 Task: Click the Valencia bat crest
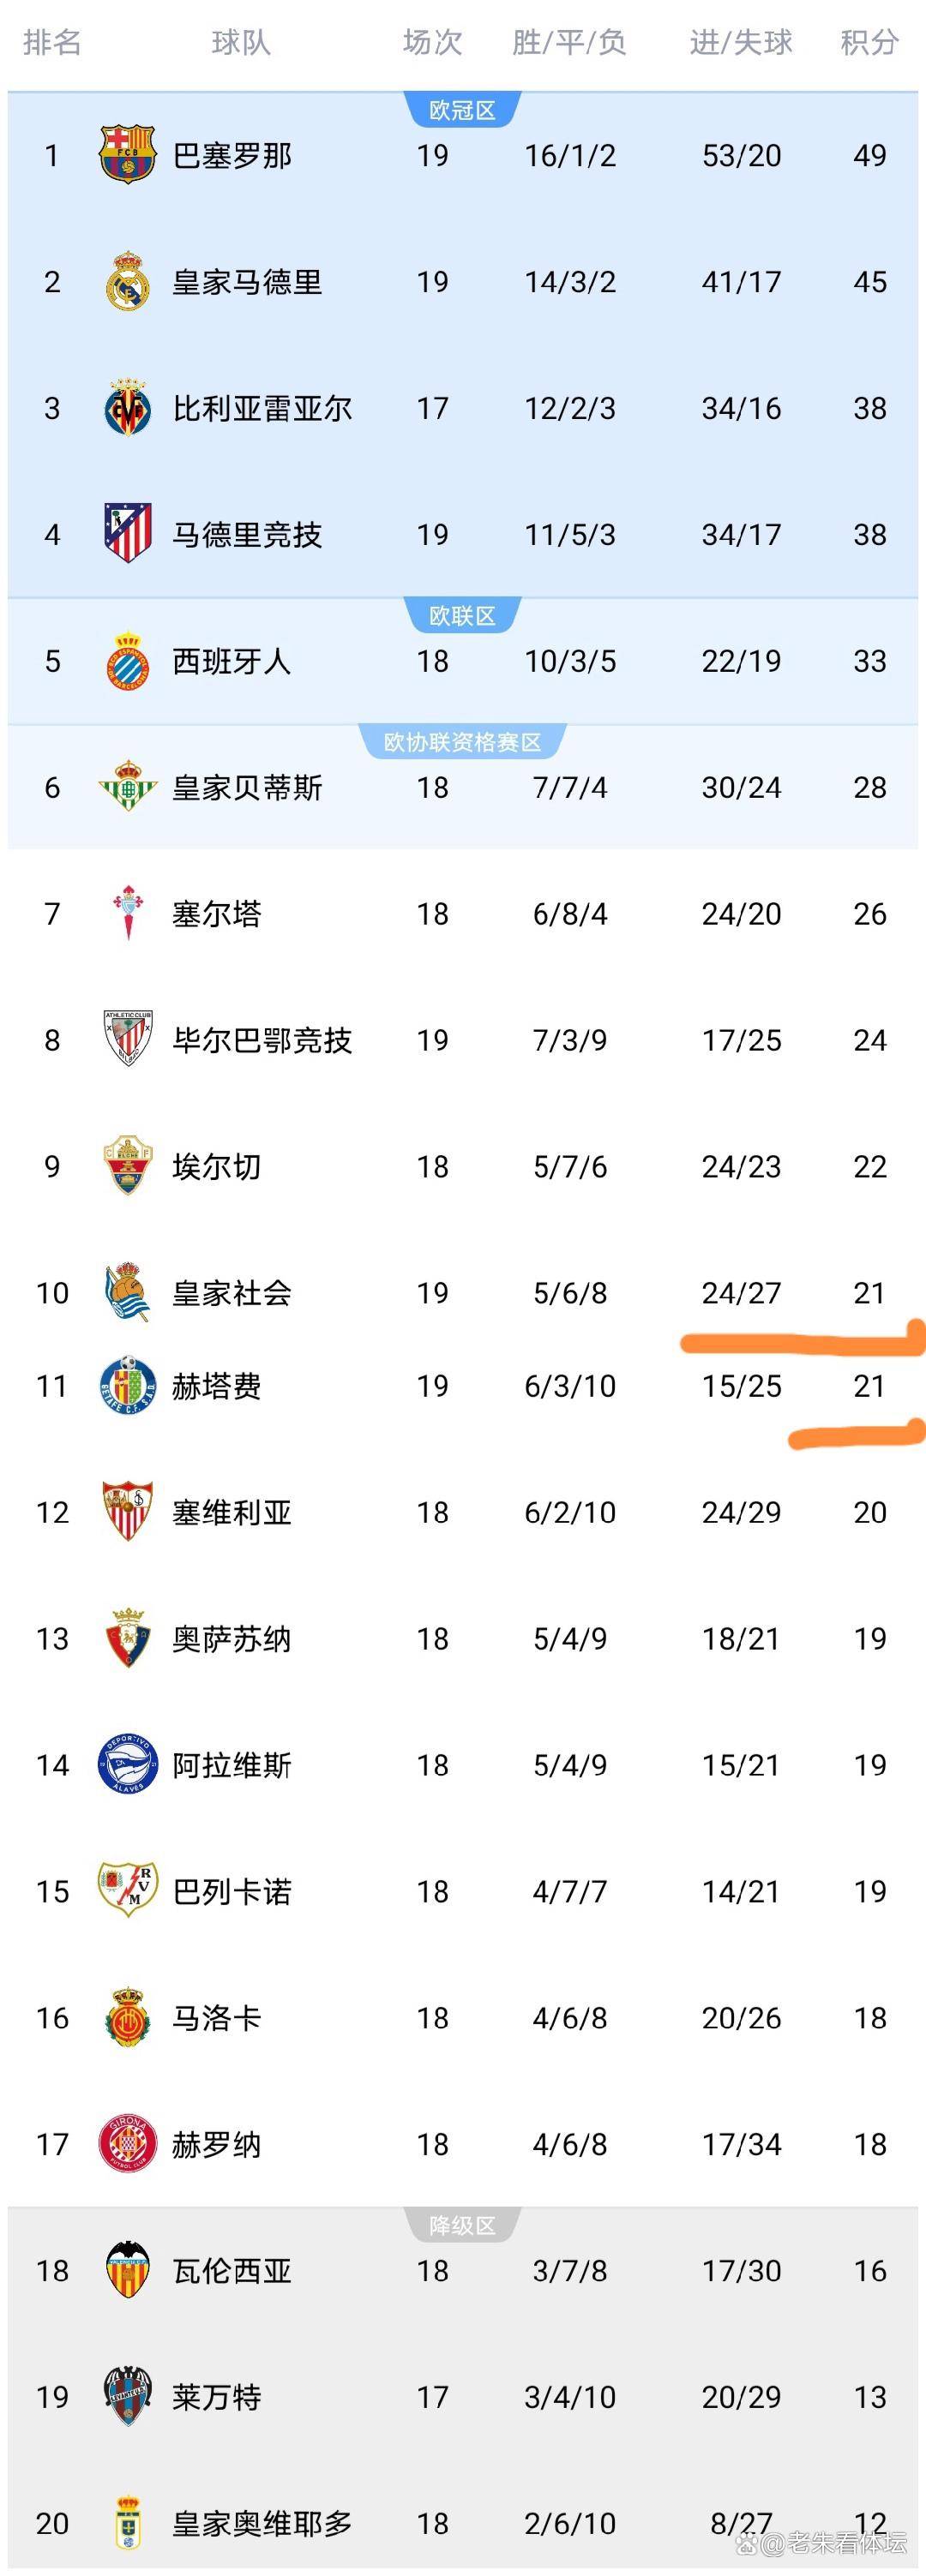pos(127,2270)
